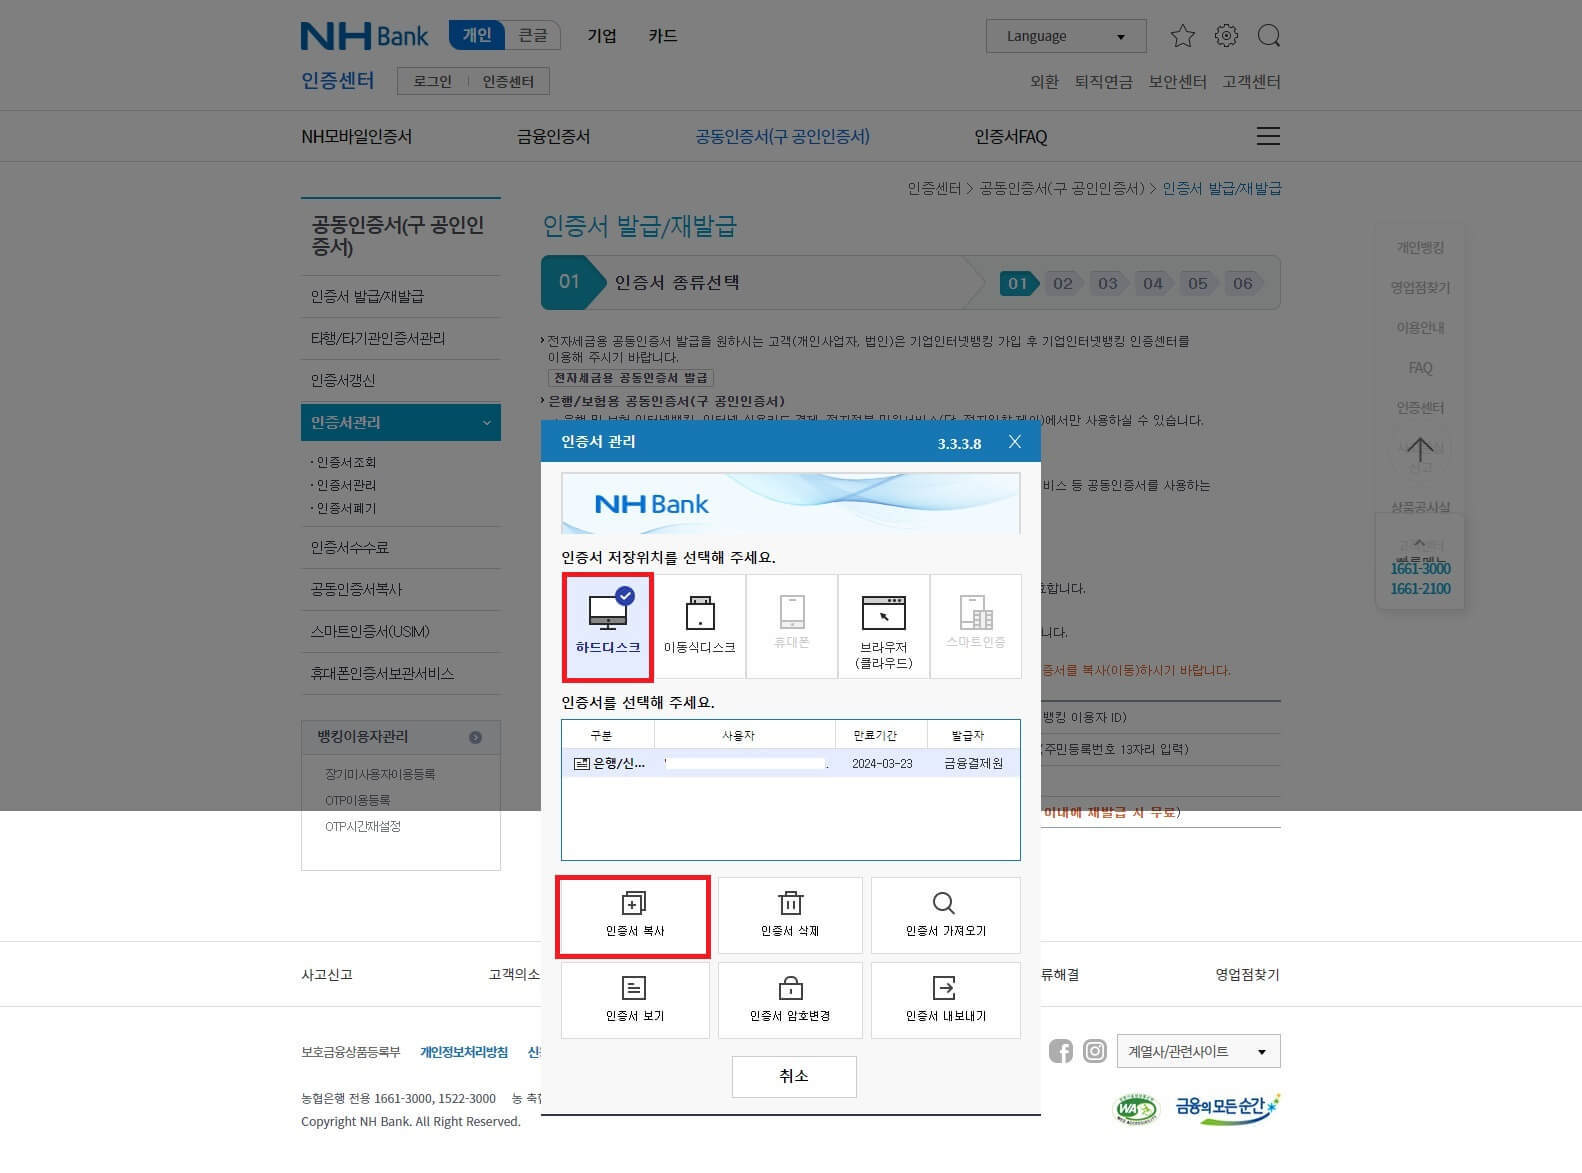The width and height of the screenshot is (1582, 1173).
Task: Open 외환 header link
Action: coord(1044,81)
